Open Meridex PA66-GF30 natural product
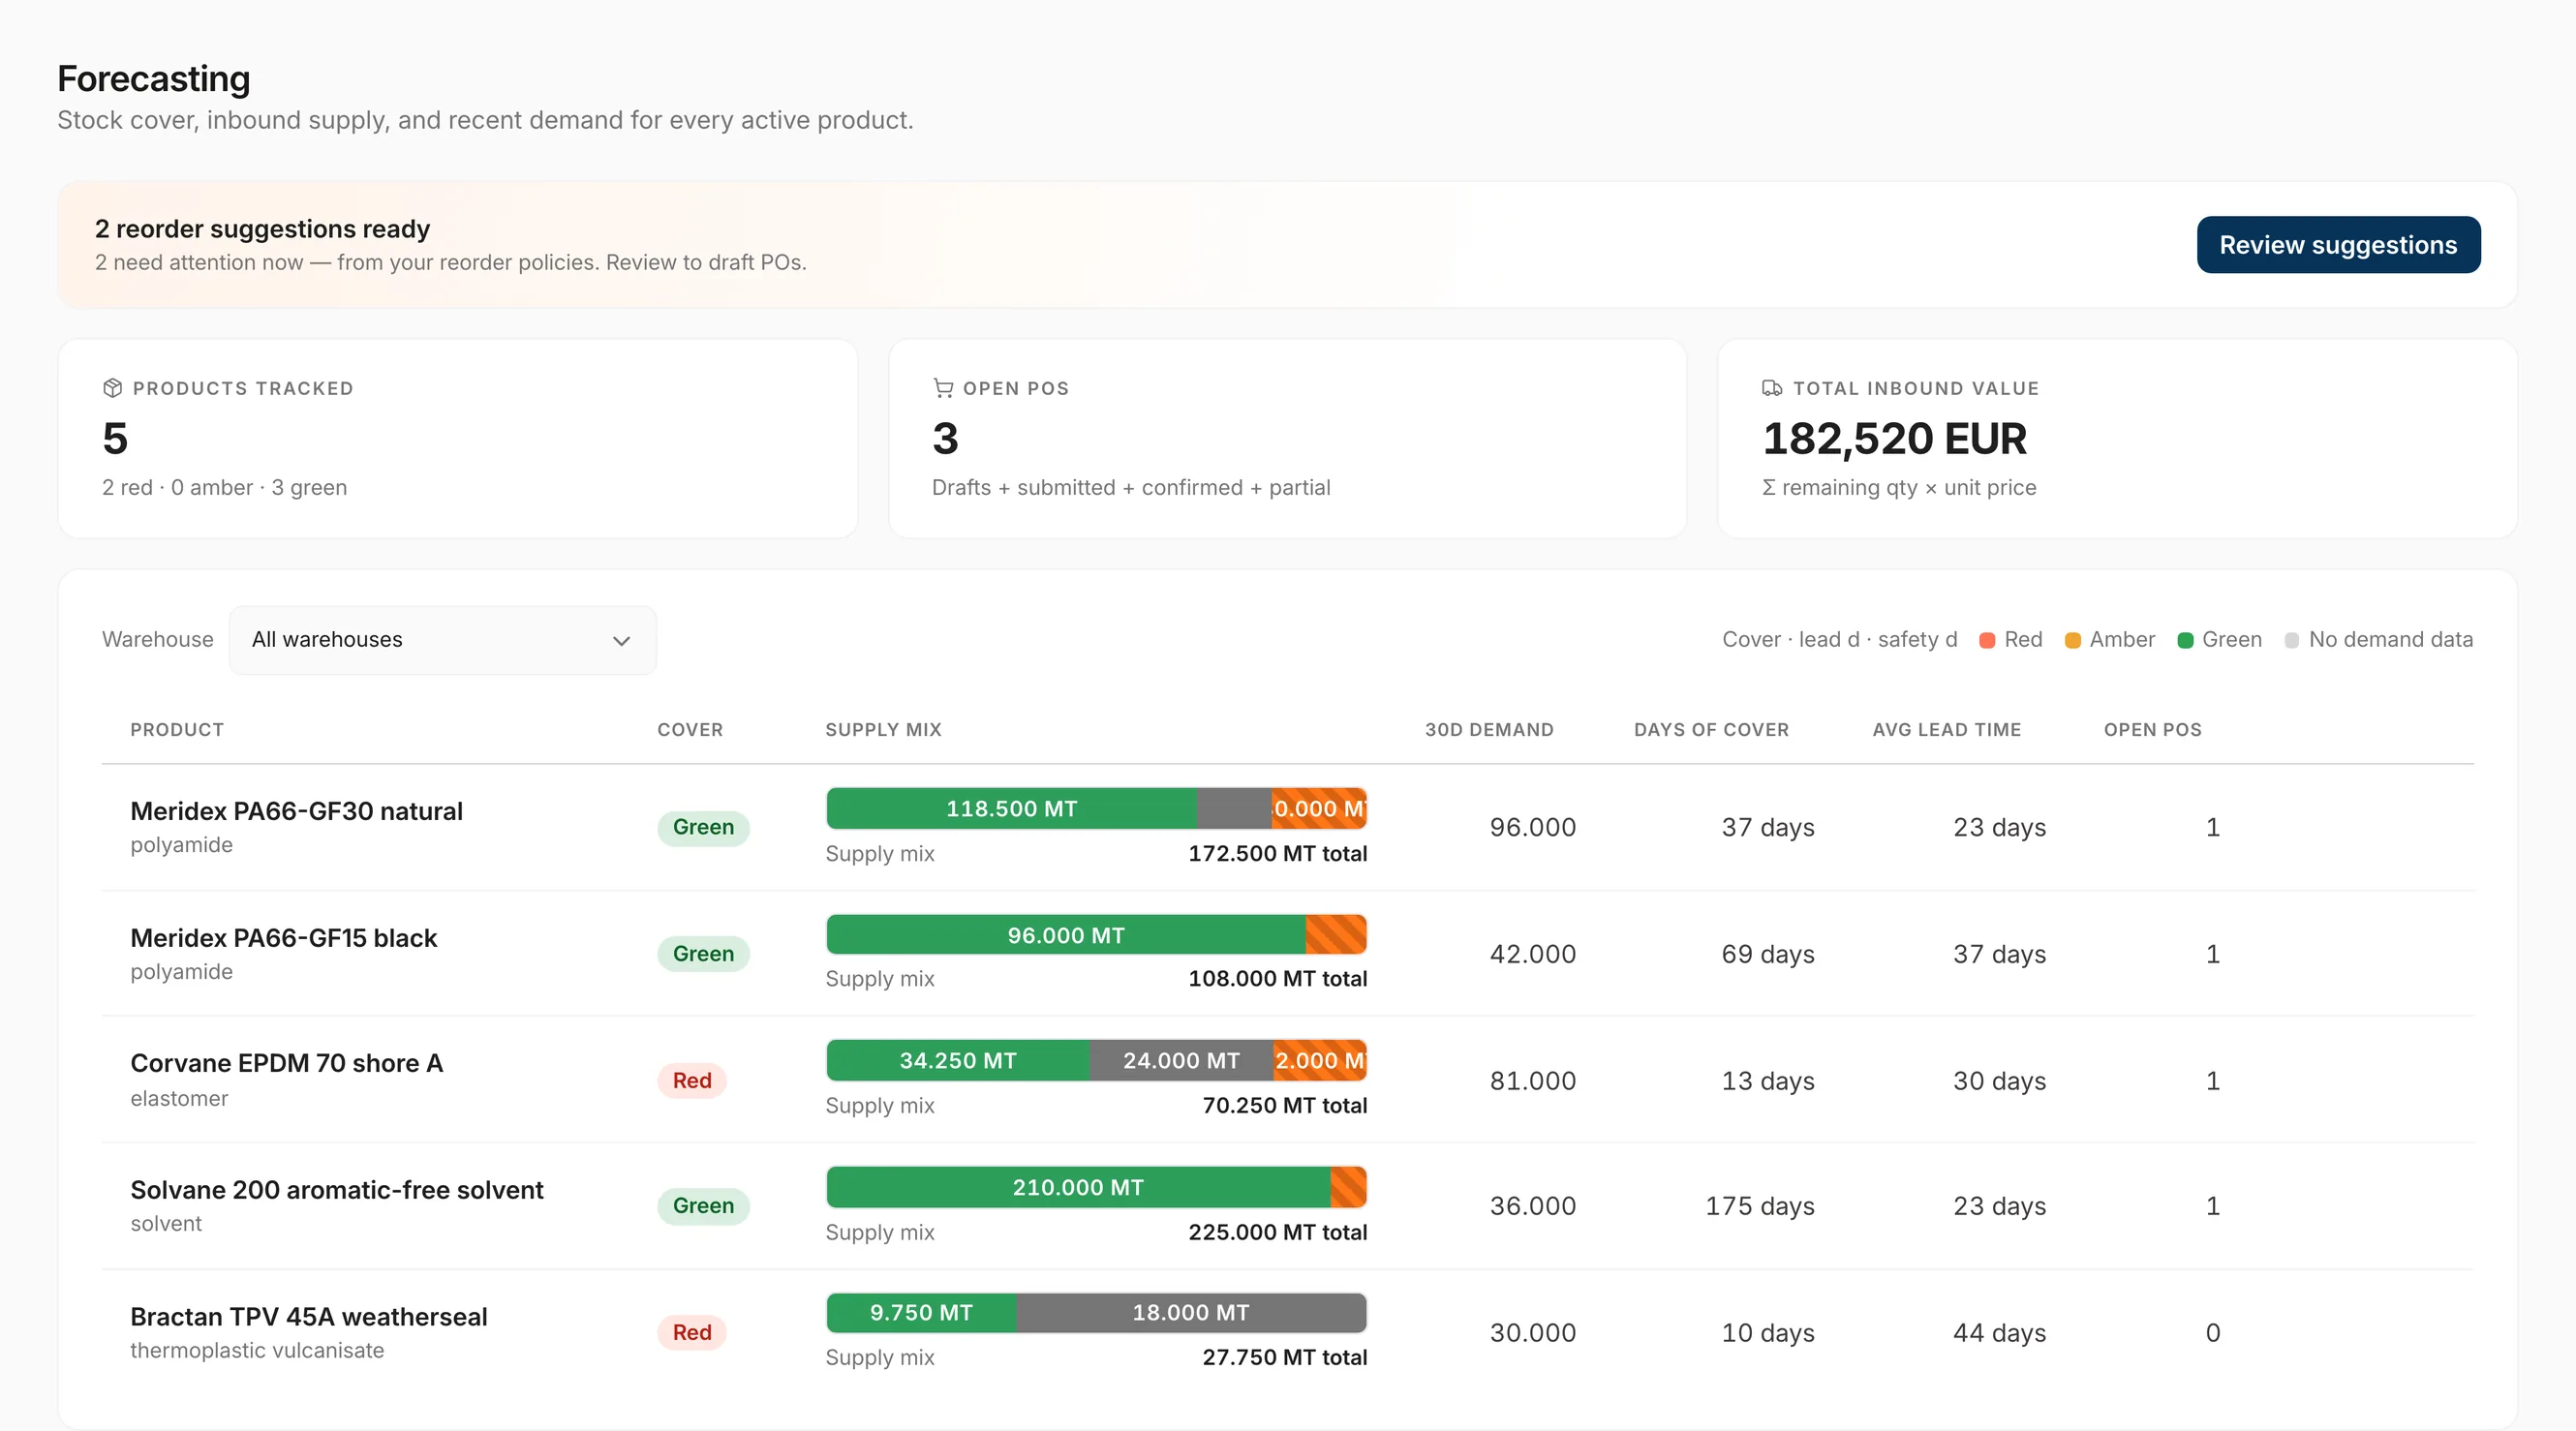Viewport: 2576px width, 1431px height. (x=296, y=811)
